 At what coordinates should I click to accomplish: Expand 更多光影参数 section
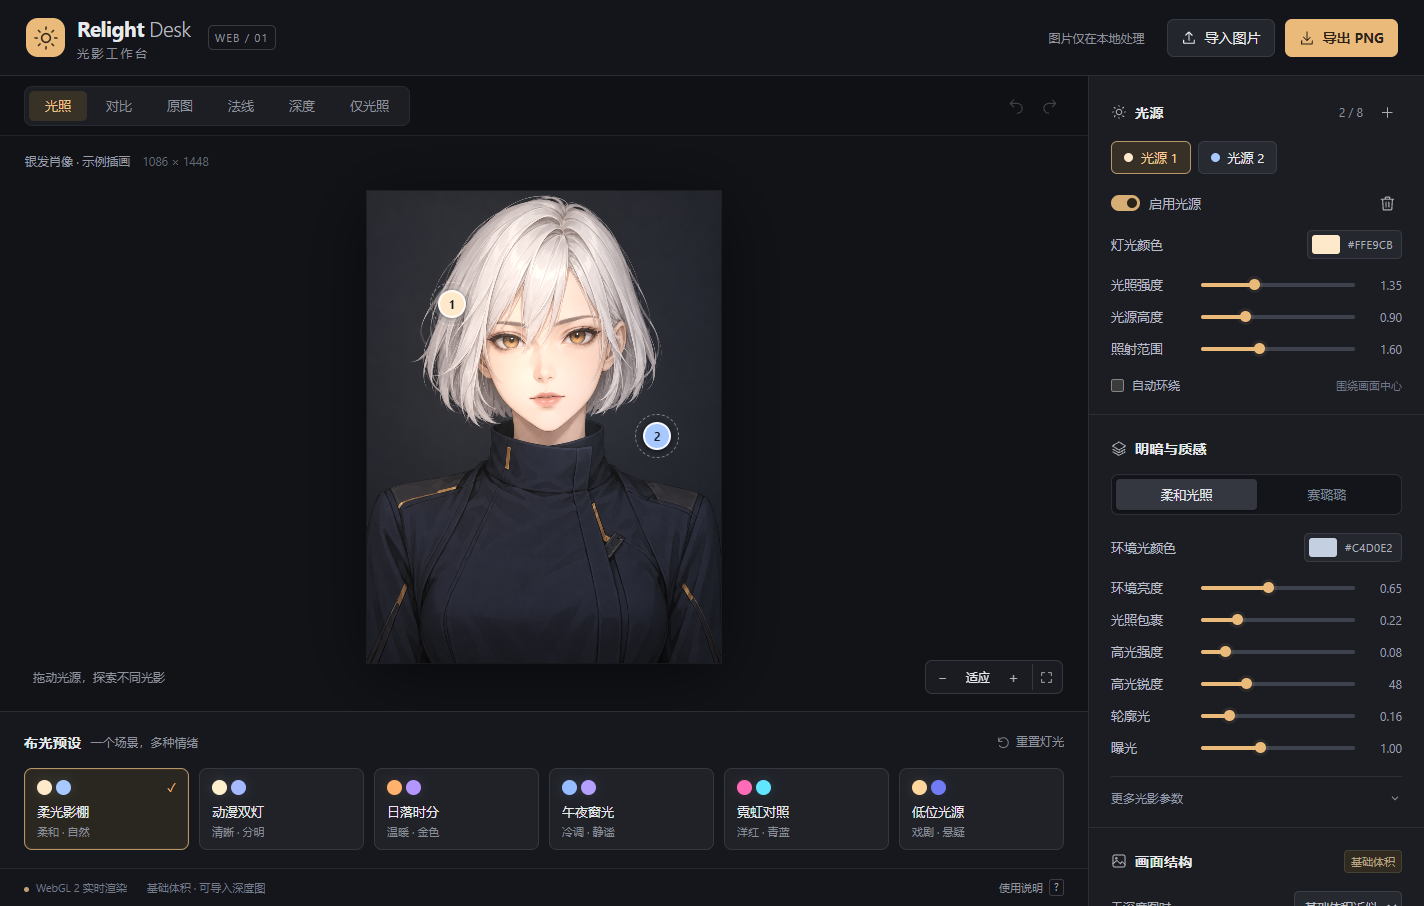pyautogui.click(x=1256, y=798)
